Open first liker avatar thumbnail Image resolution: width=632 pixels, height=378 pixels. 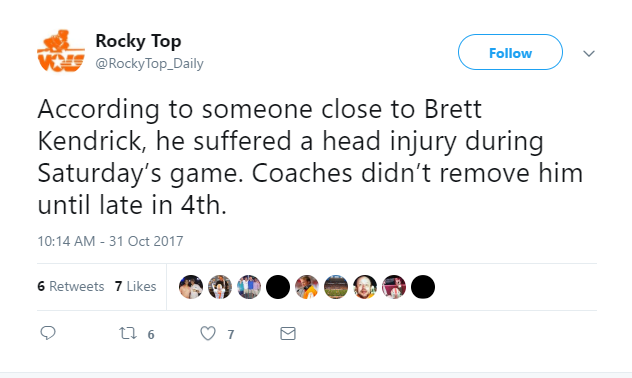[191, 287]
